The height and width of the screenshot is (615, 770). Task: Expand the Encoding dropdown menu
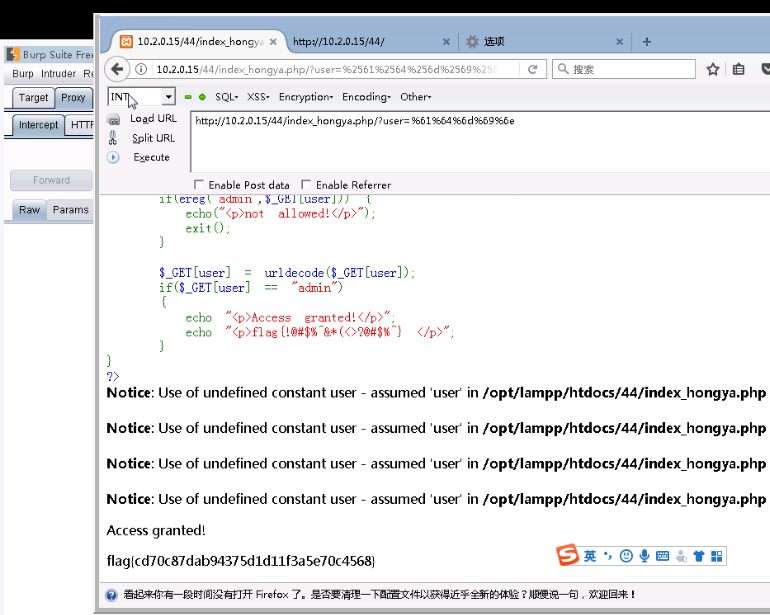[366, 97]
